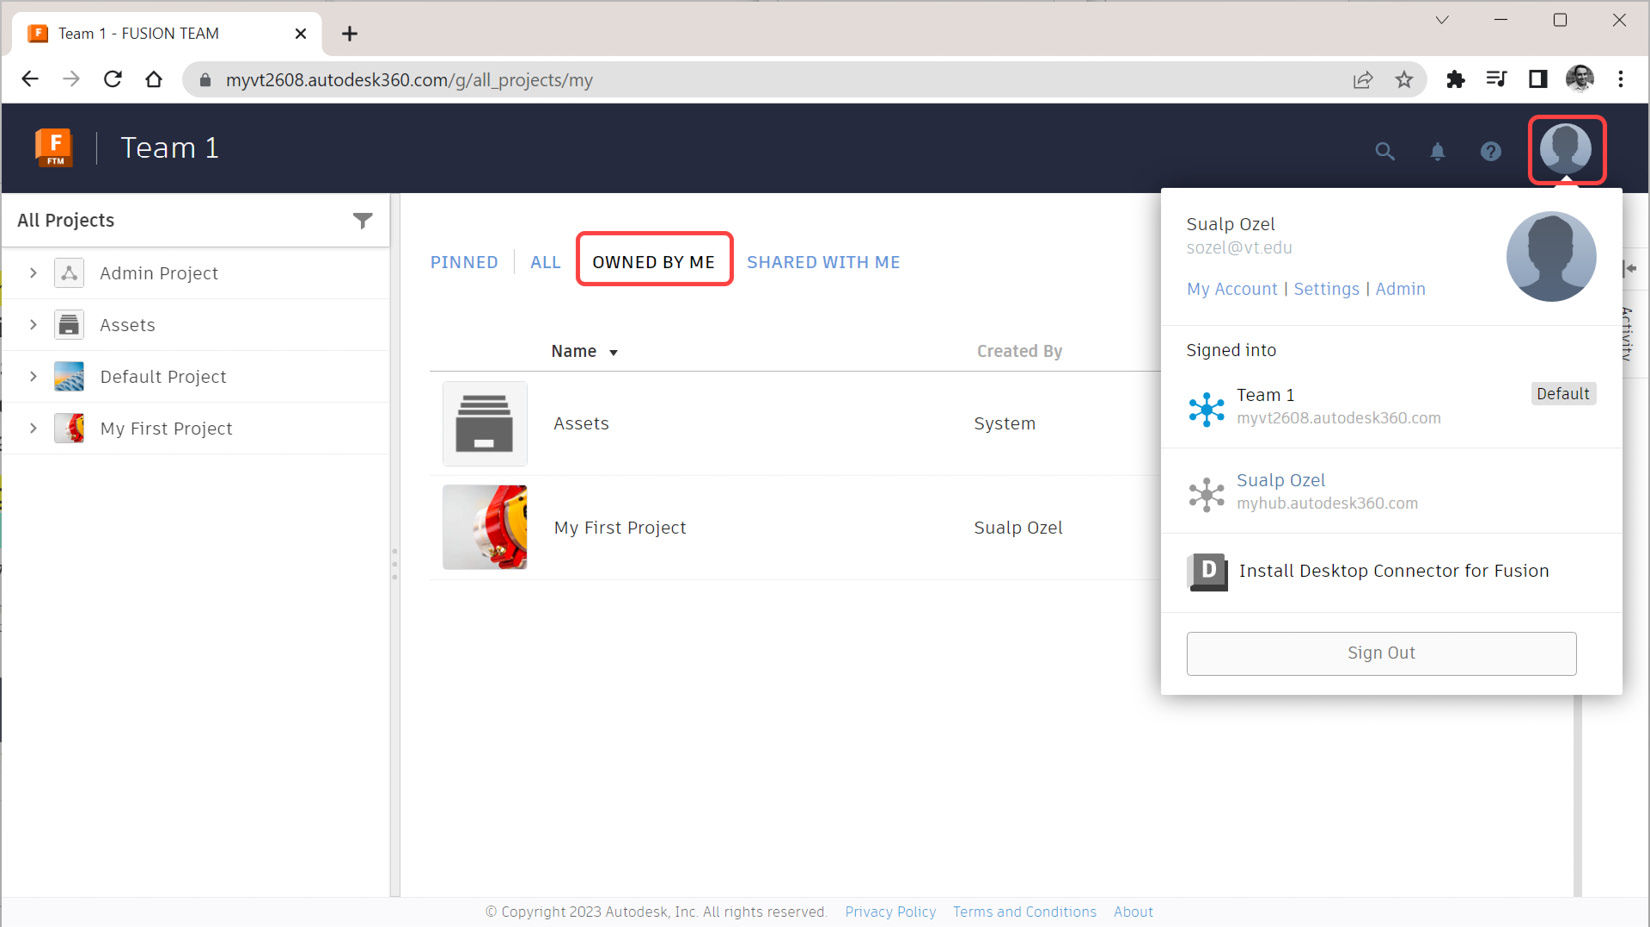1650x927 pixels.
Task: Click the Team 1 hub entry name
Action: [1265, 395]
